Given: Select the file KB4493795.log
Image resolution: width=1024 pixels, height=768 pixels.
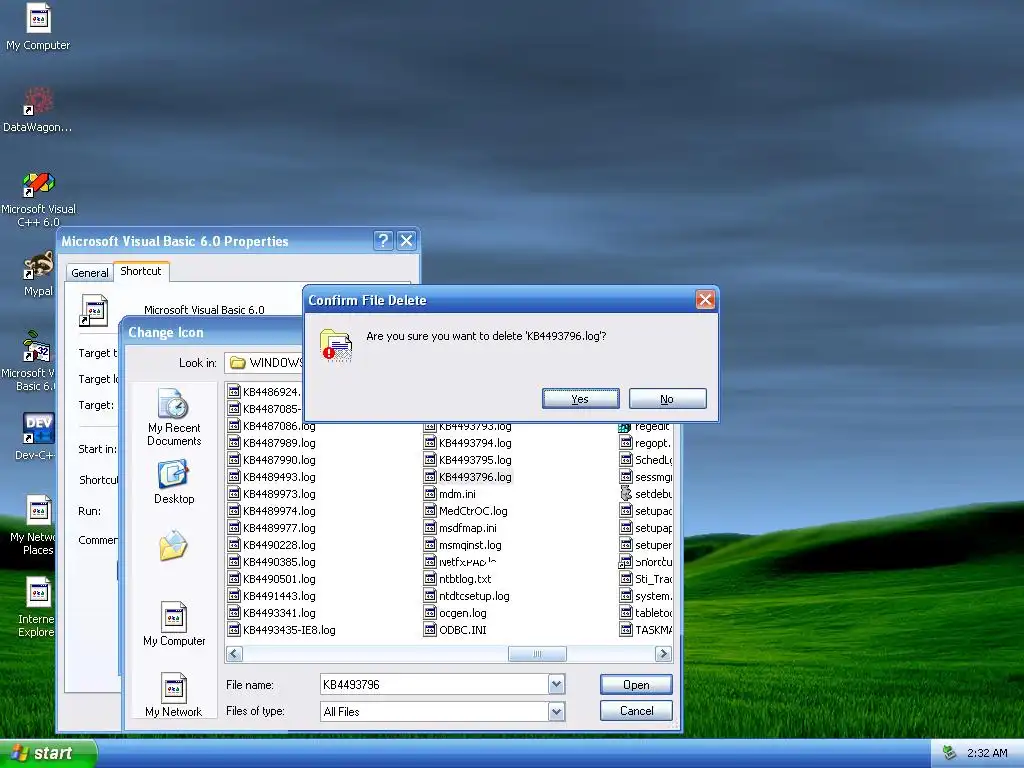Looking at the screenshot, I should pyautogui.click(x=468, y=460).
